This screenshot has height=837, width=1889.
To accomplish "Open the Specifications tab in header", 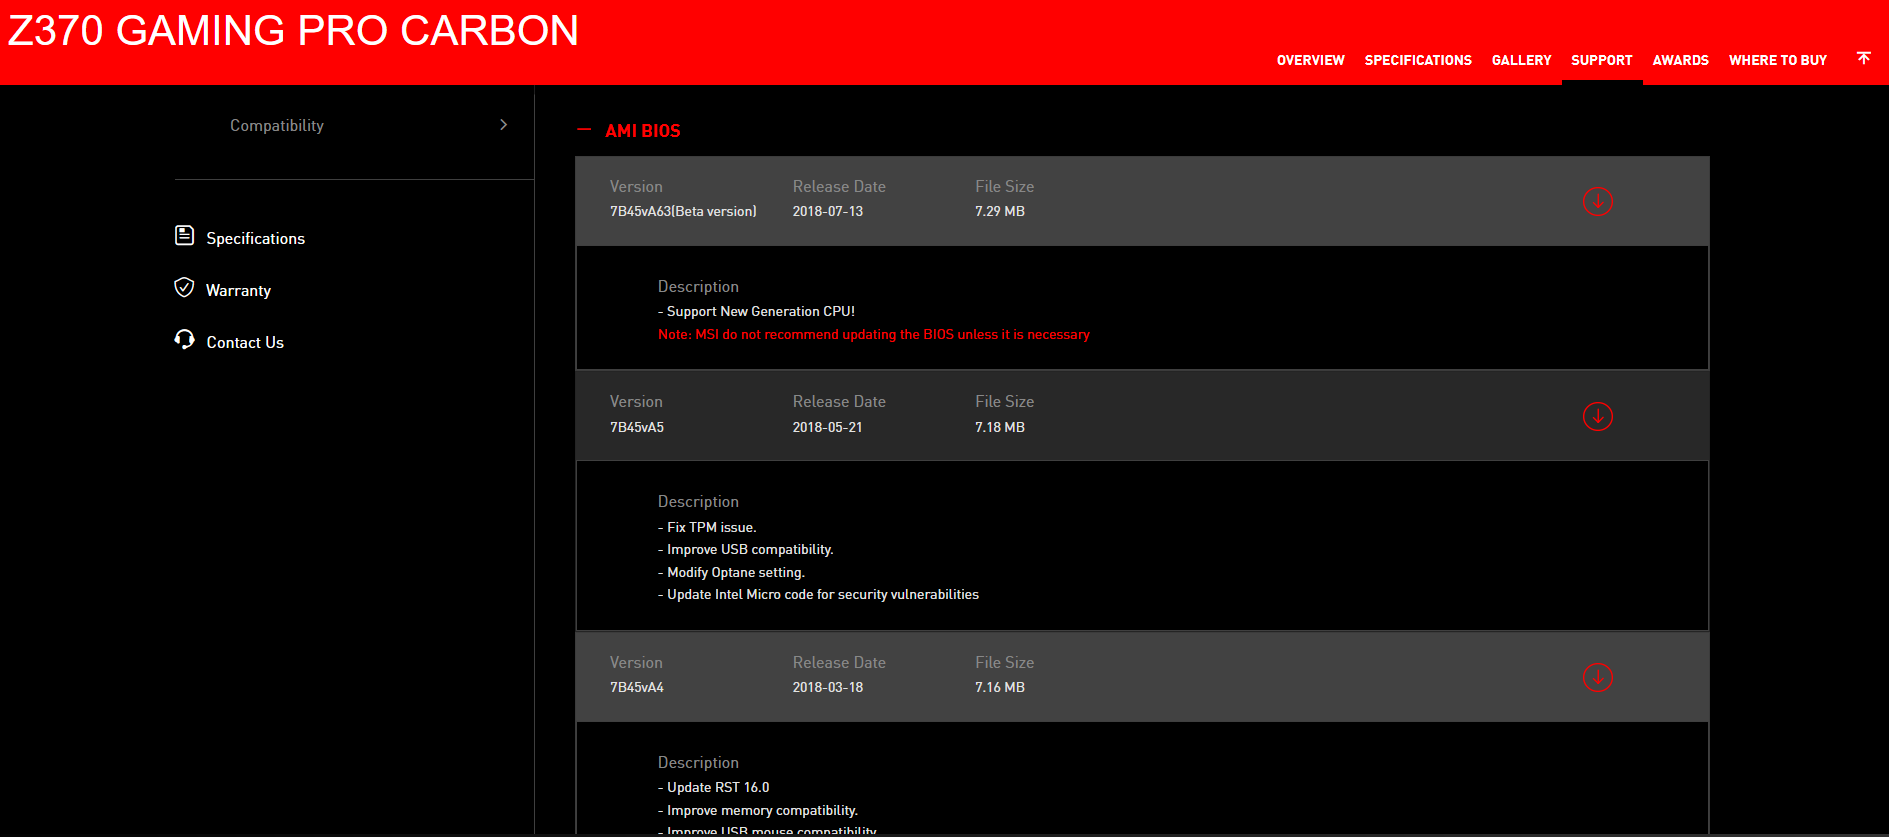I will pyautogui.click(x=1417, y=60).
